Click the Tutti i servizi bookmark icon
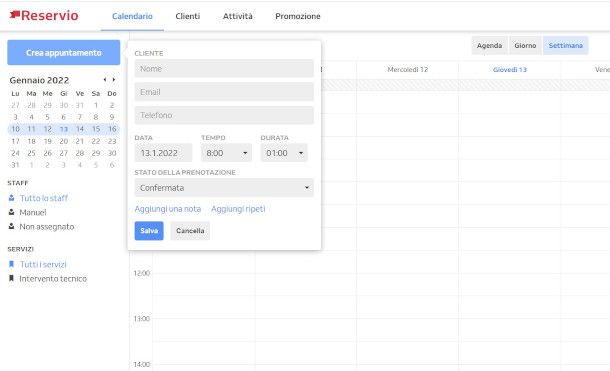 tap(12, 264)
